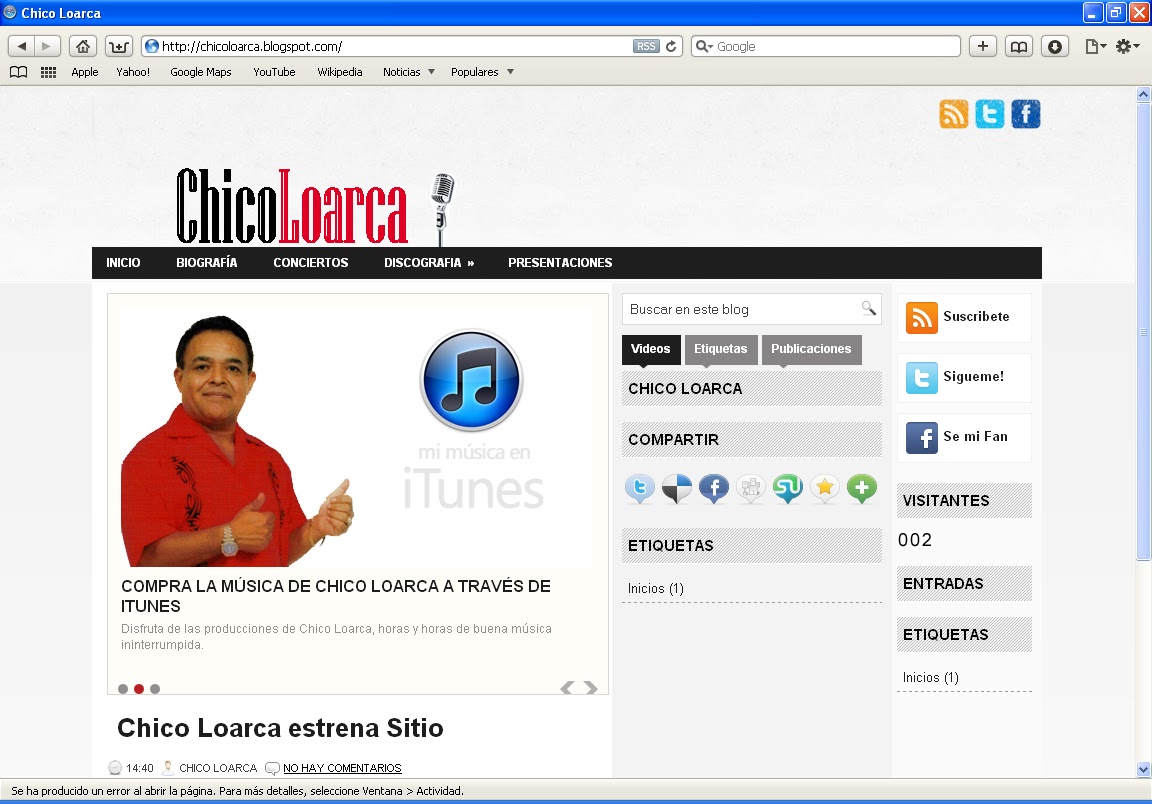Click the add bookmark button
The image size is (1152, 804).
point(118,46)
